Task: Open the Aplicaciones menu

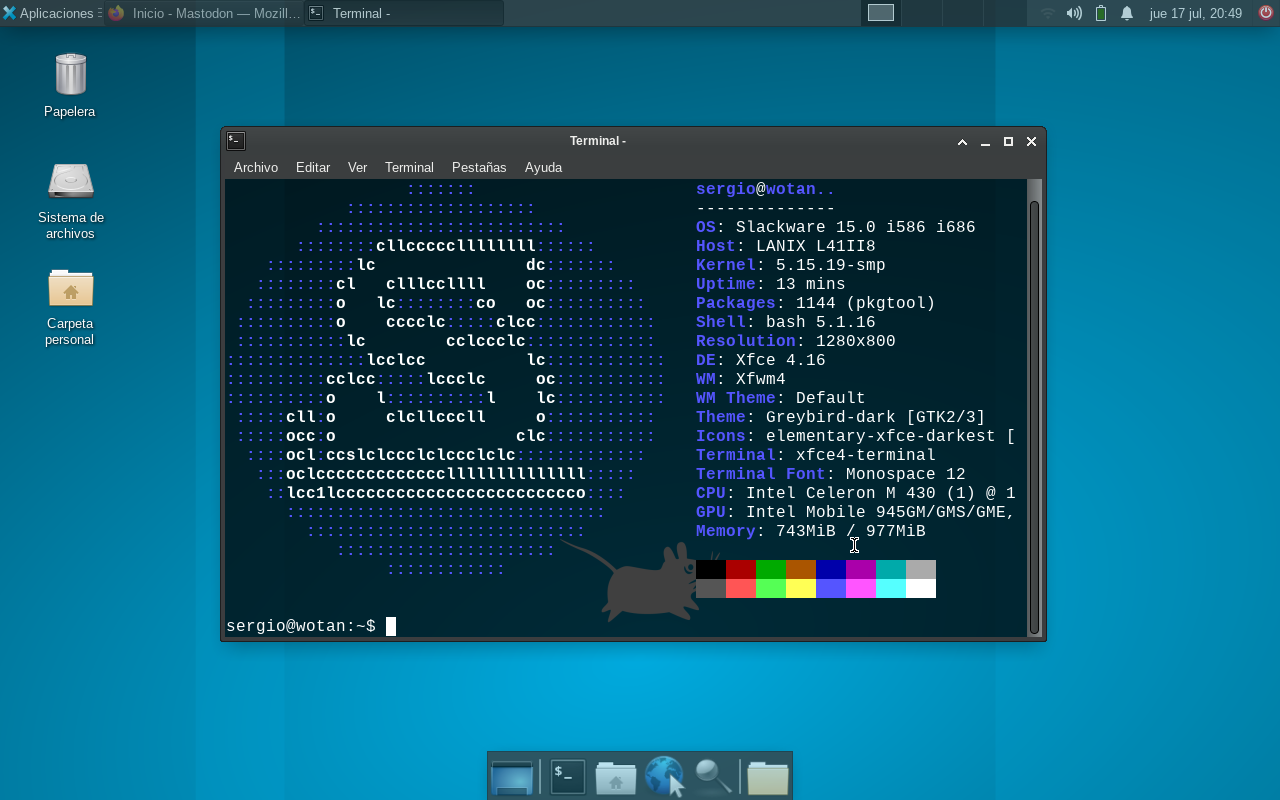Action: [x=48, y=13]
